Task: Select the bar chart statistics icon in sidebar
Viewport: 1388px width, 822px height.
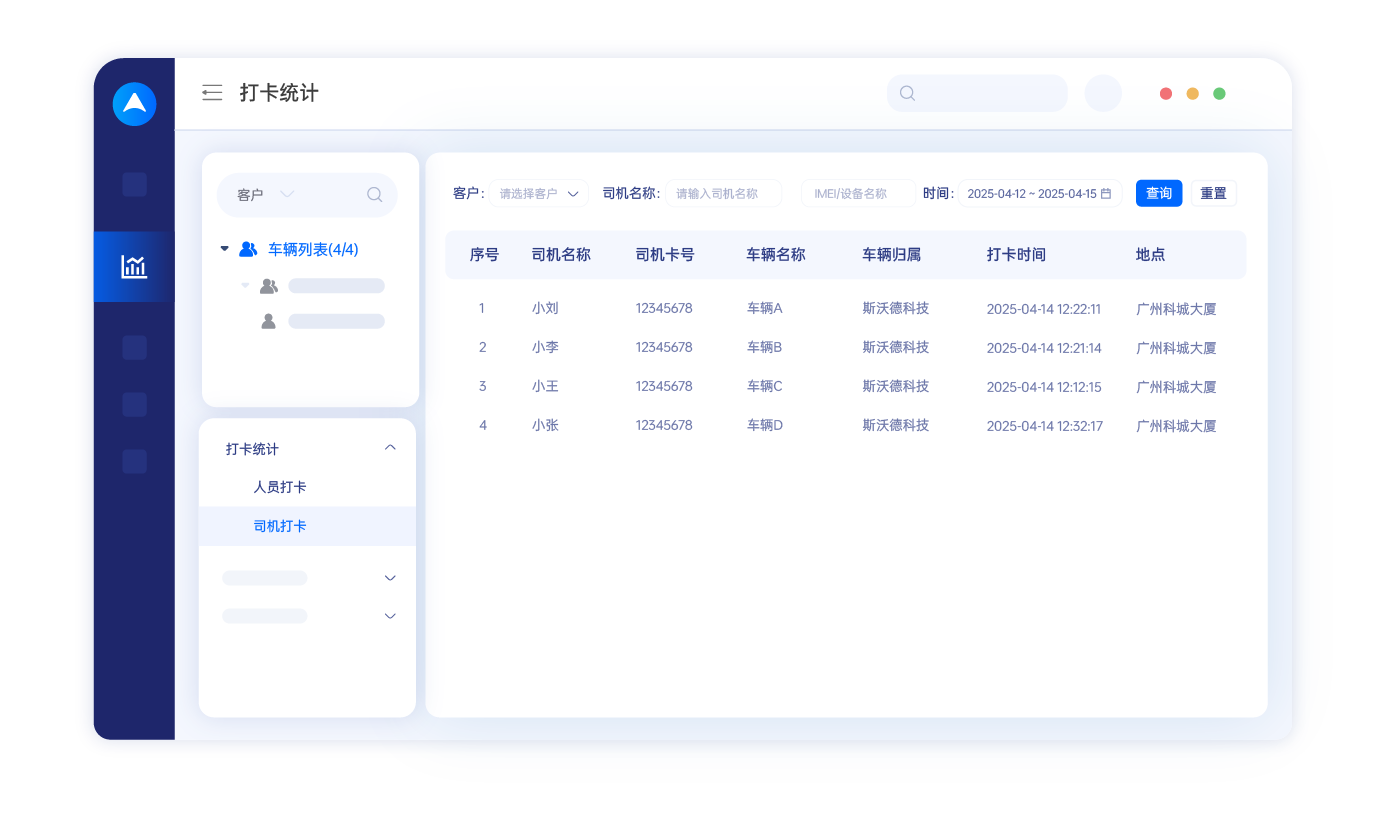Action: (x=133, y=266)
